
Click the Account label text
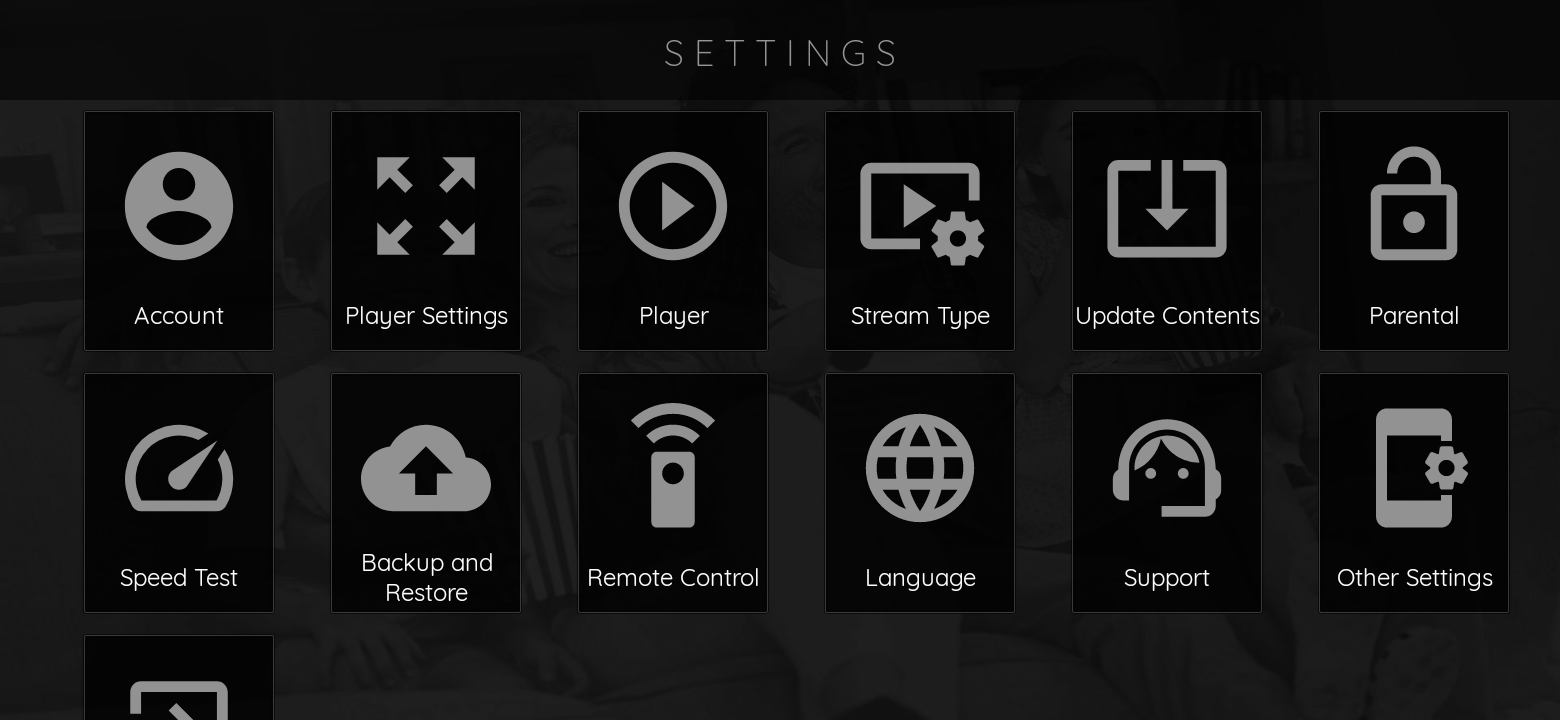179,316
